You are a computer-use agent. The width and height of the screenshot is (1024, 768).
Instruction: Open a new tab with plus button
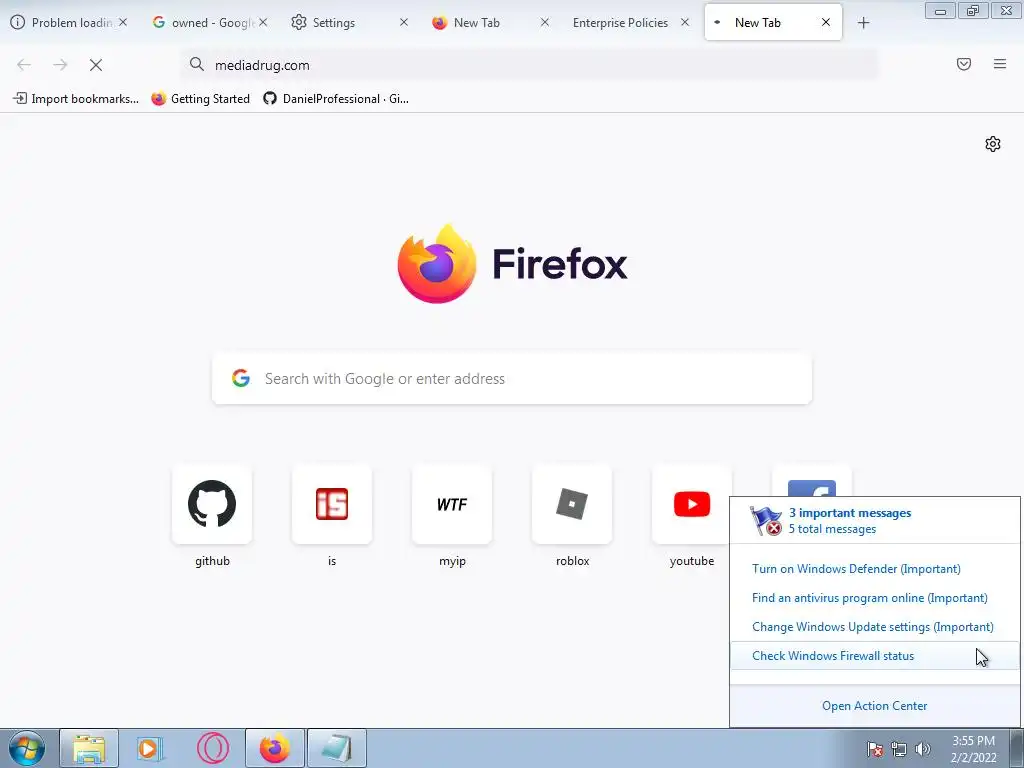click(863, 23)
